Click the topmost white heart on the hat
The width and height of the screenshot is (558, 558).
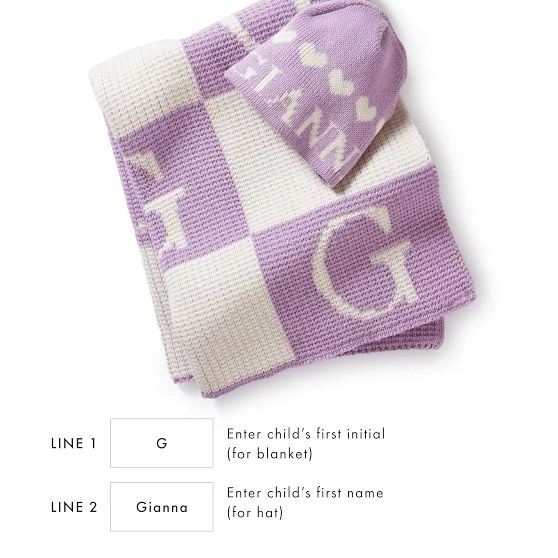click(285, 37)
